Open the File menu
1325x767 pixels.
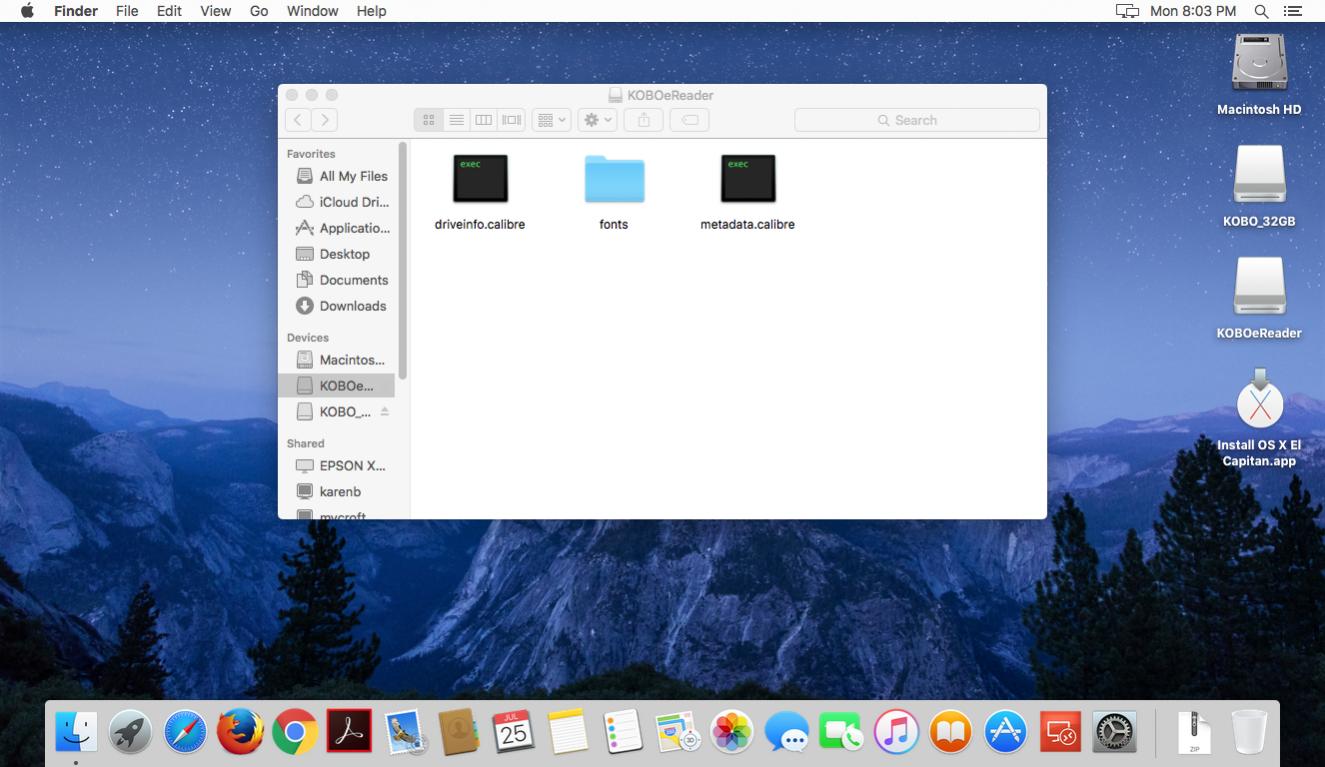click(127, 11)
